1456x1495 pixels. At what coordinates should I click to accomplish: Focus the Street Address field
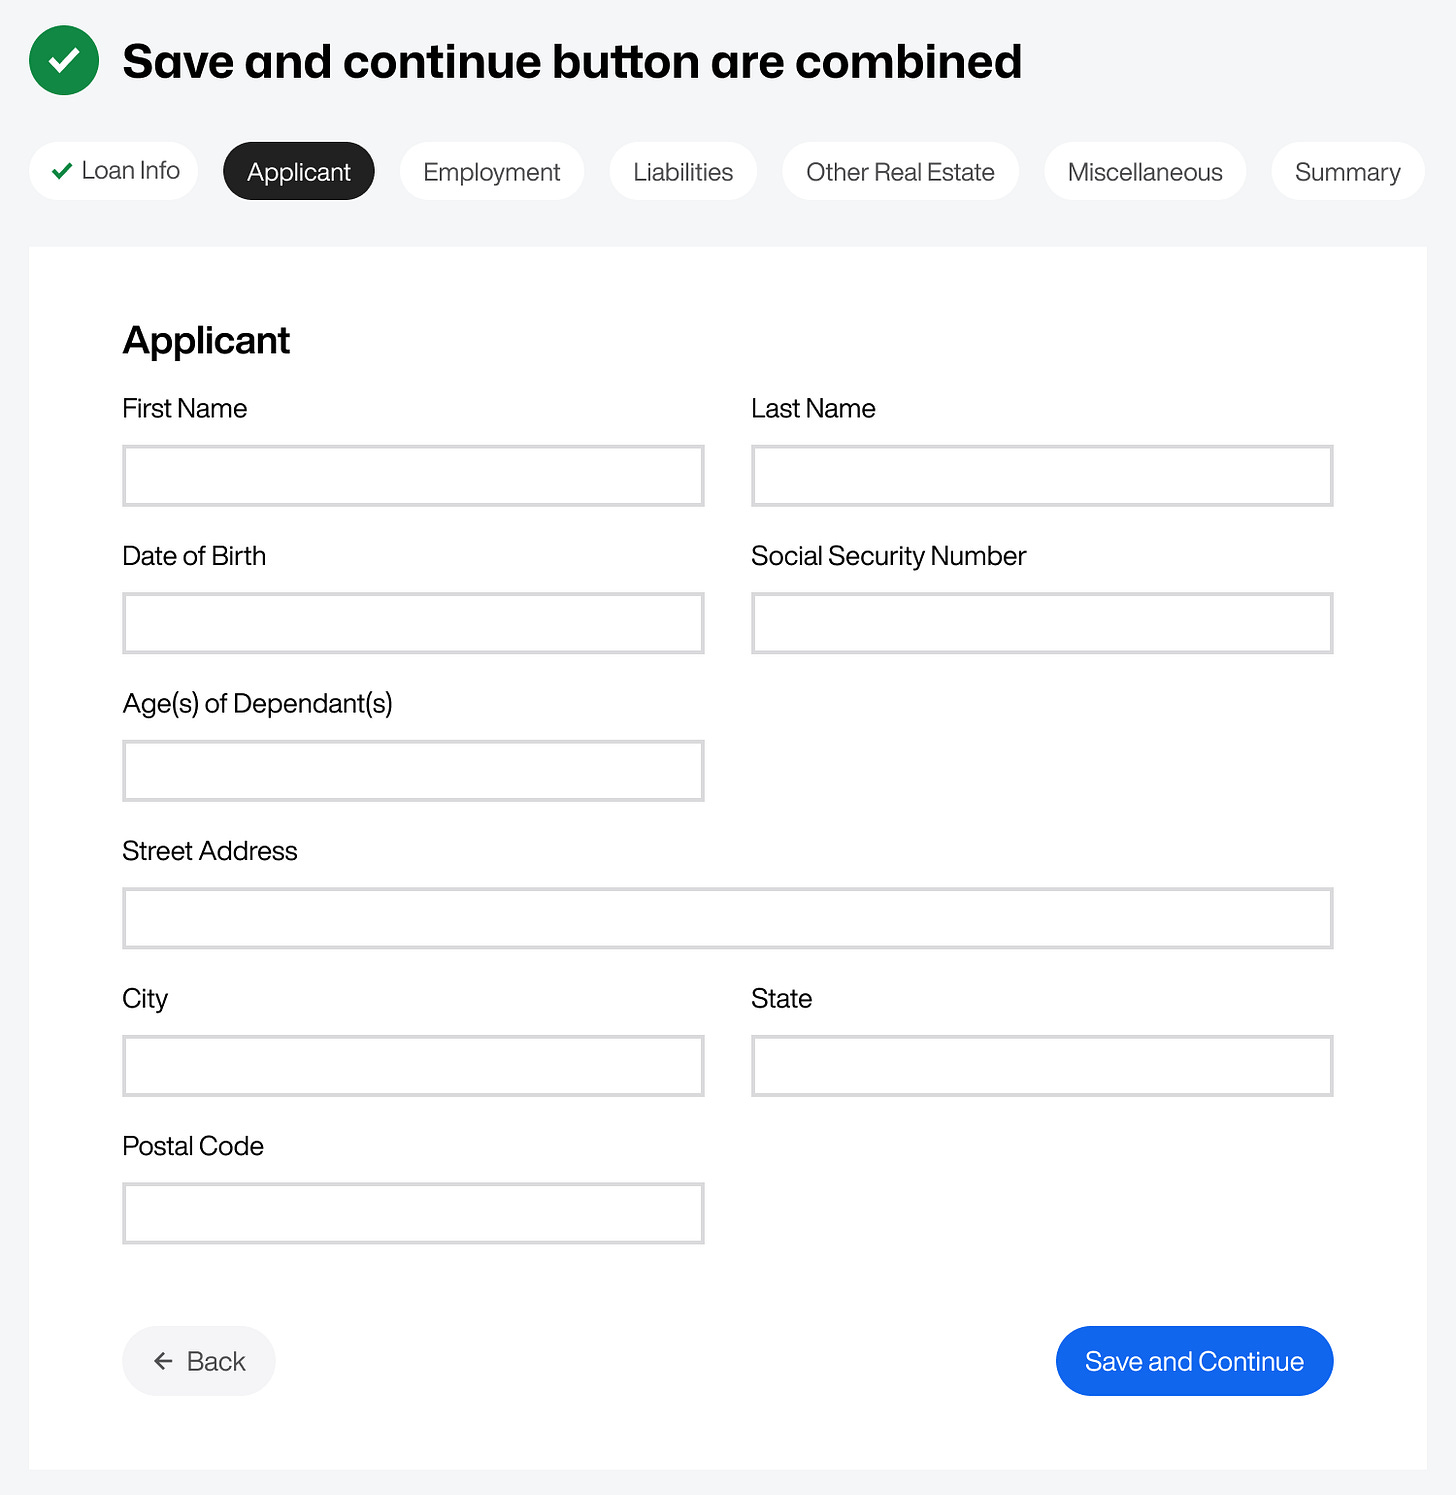727,918
